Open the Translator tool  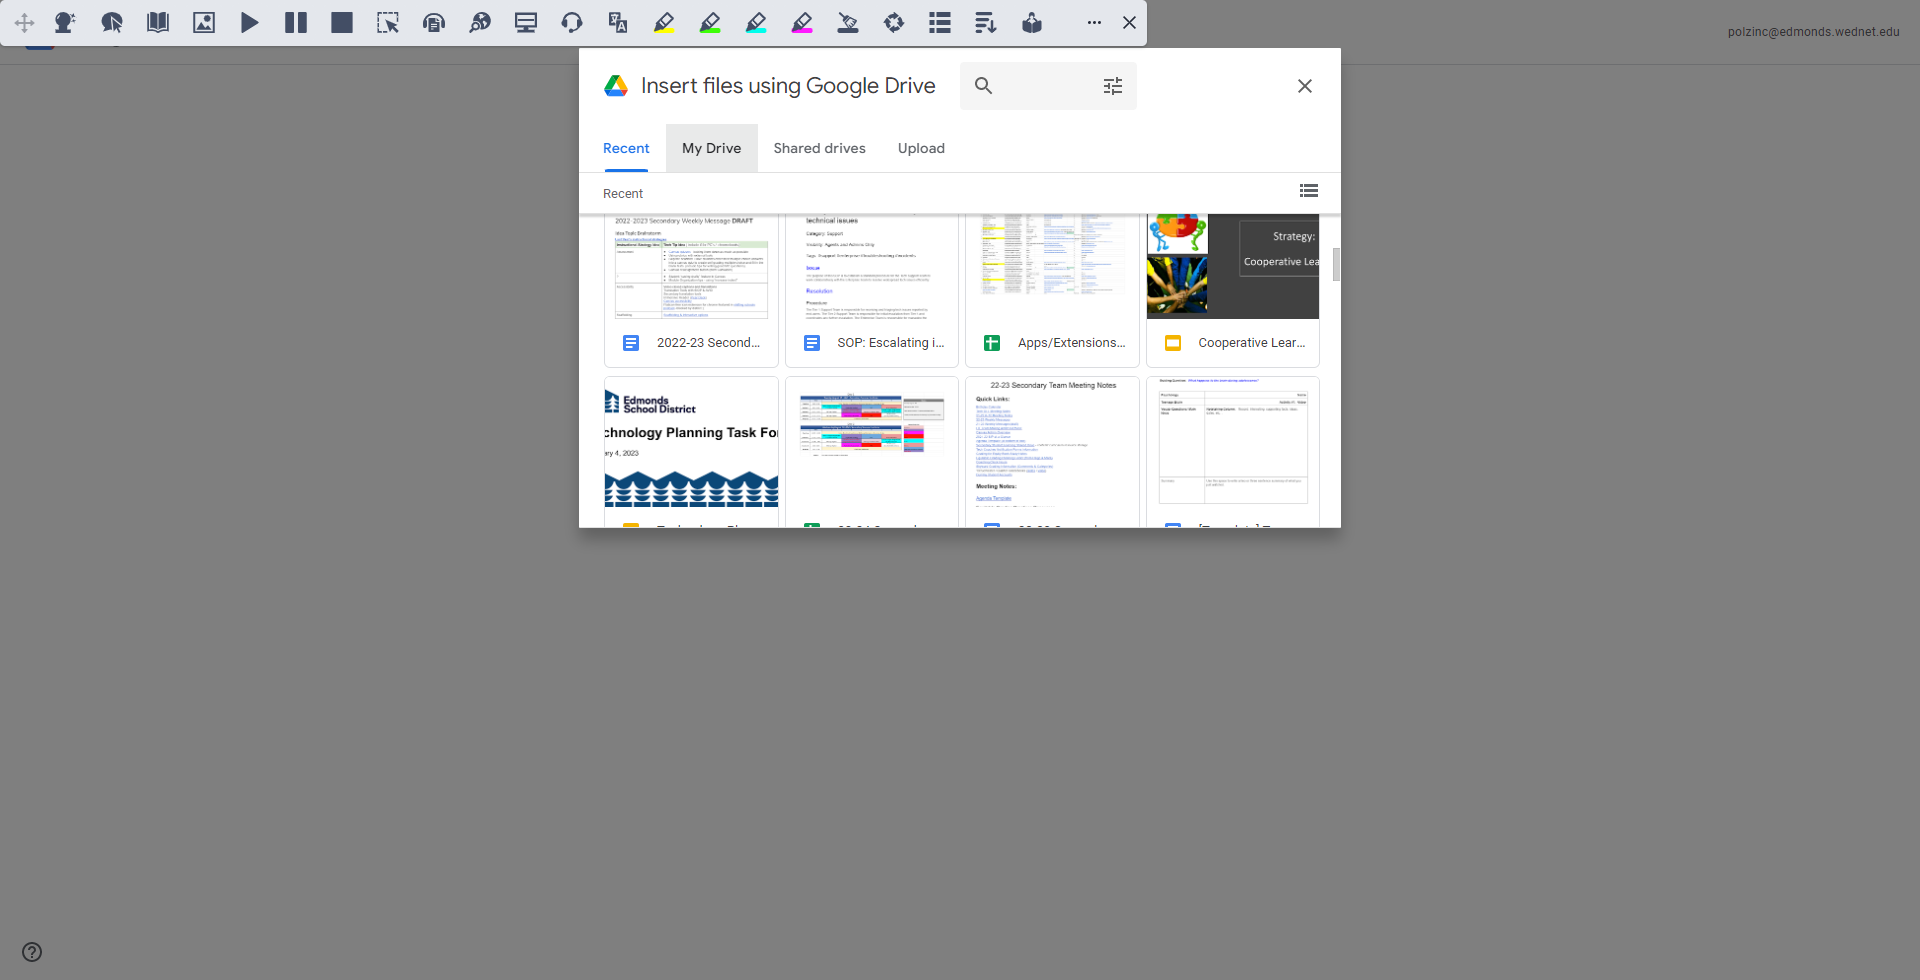click(618, 23)
